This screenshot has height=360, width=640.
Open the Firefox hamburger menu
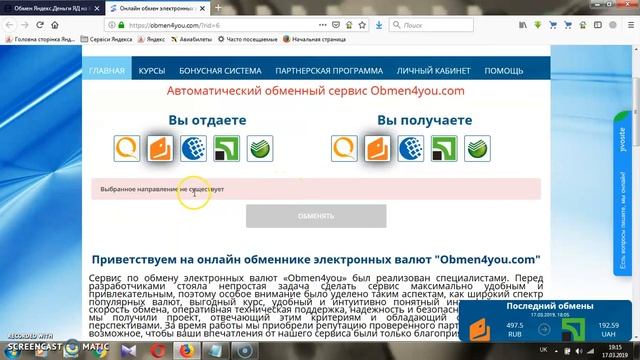tap(631, 25)
